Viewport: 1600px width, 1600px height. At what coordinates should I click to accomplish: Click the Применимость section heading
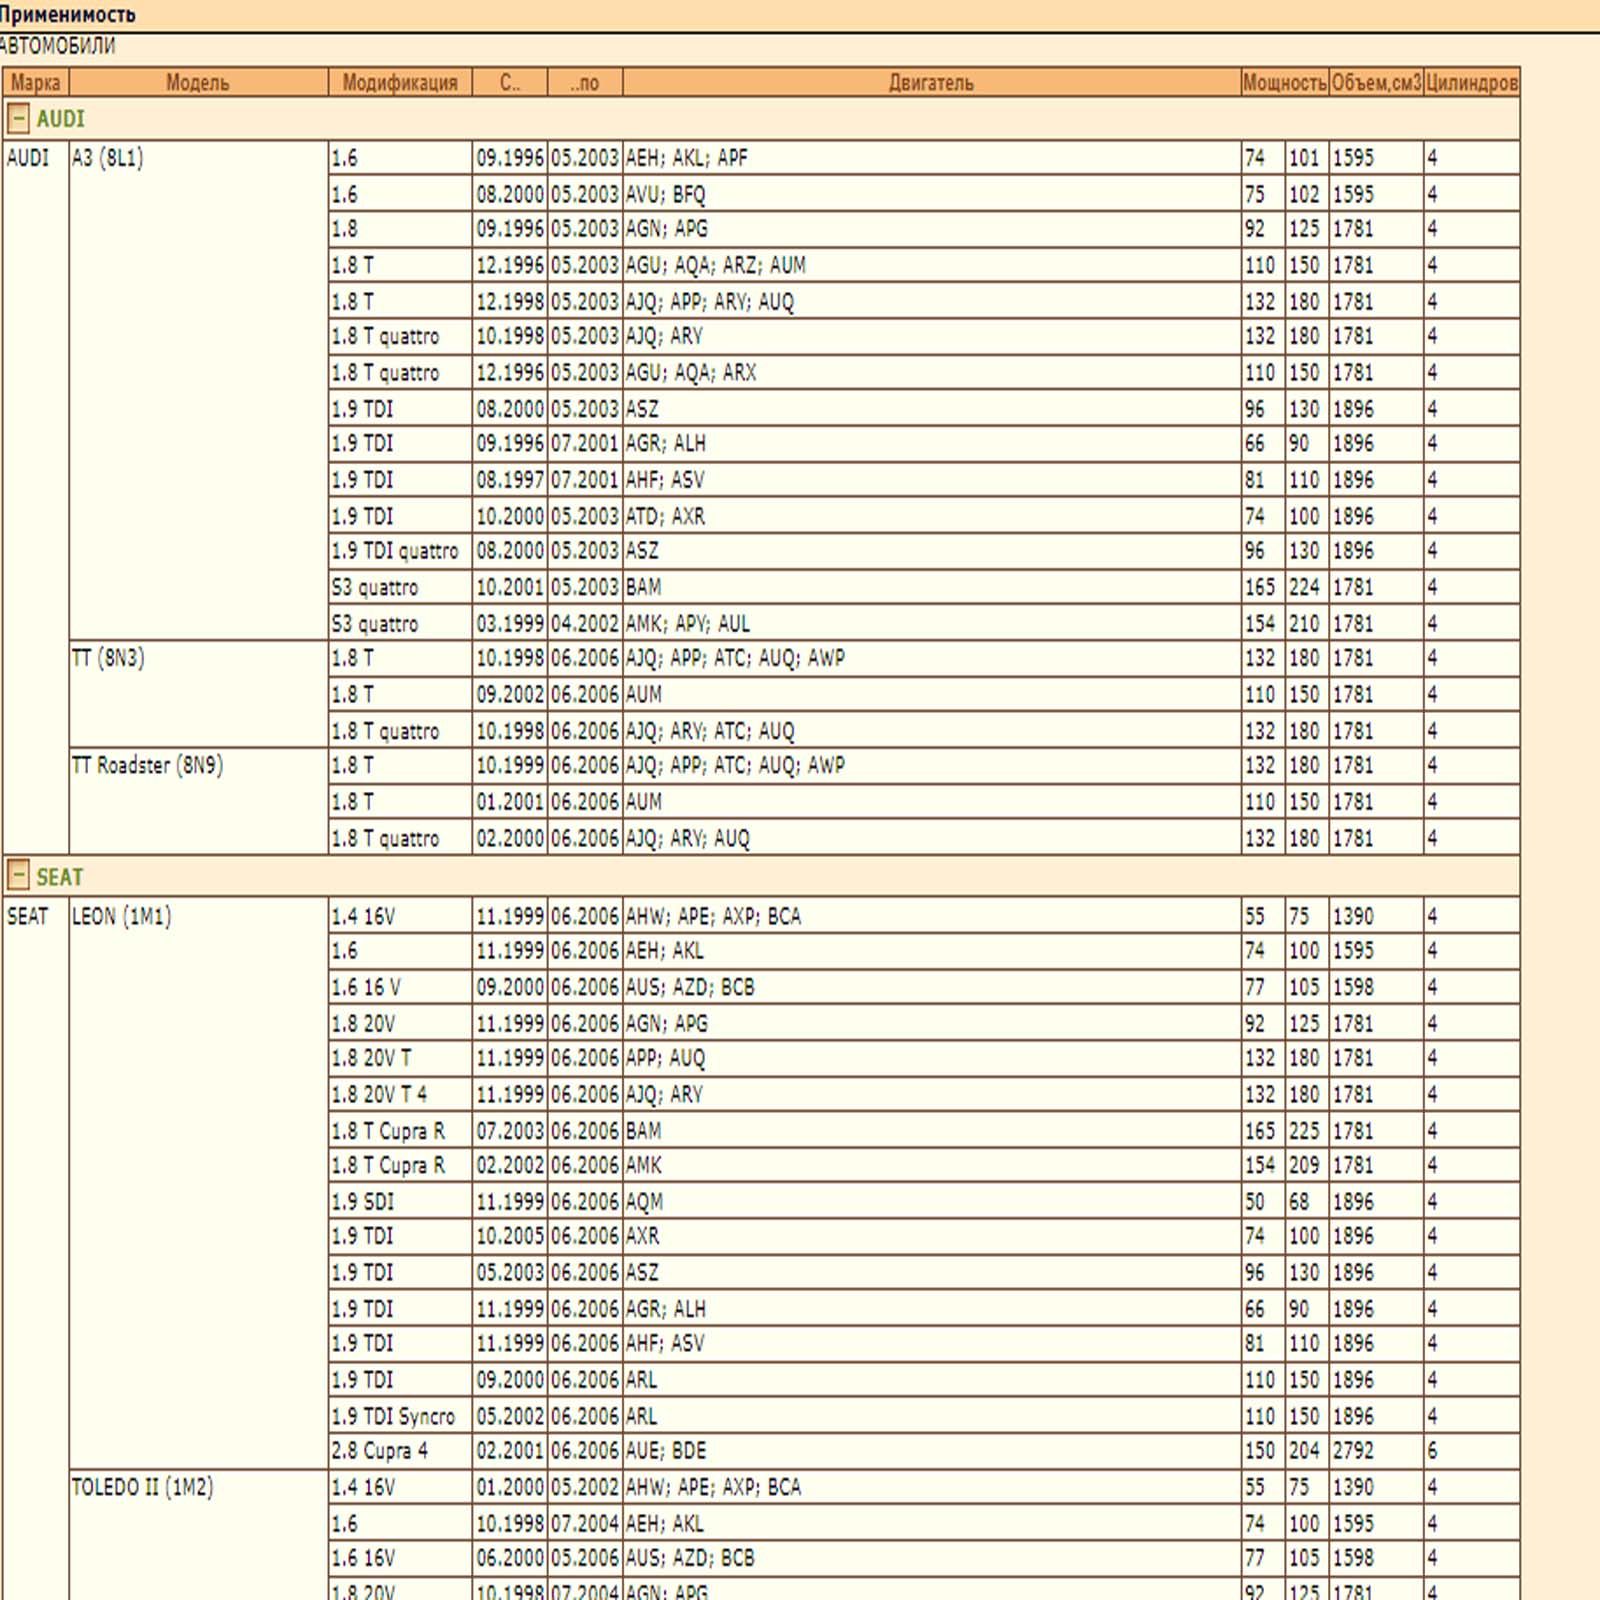[69, 14]
